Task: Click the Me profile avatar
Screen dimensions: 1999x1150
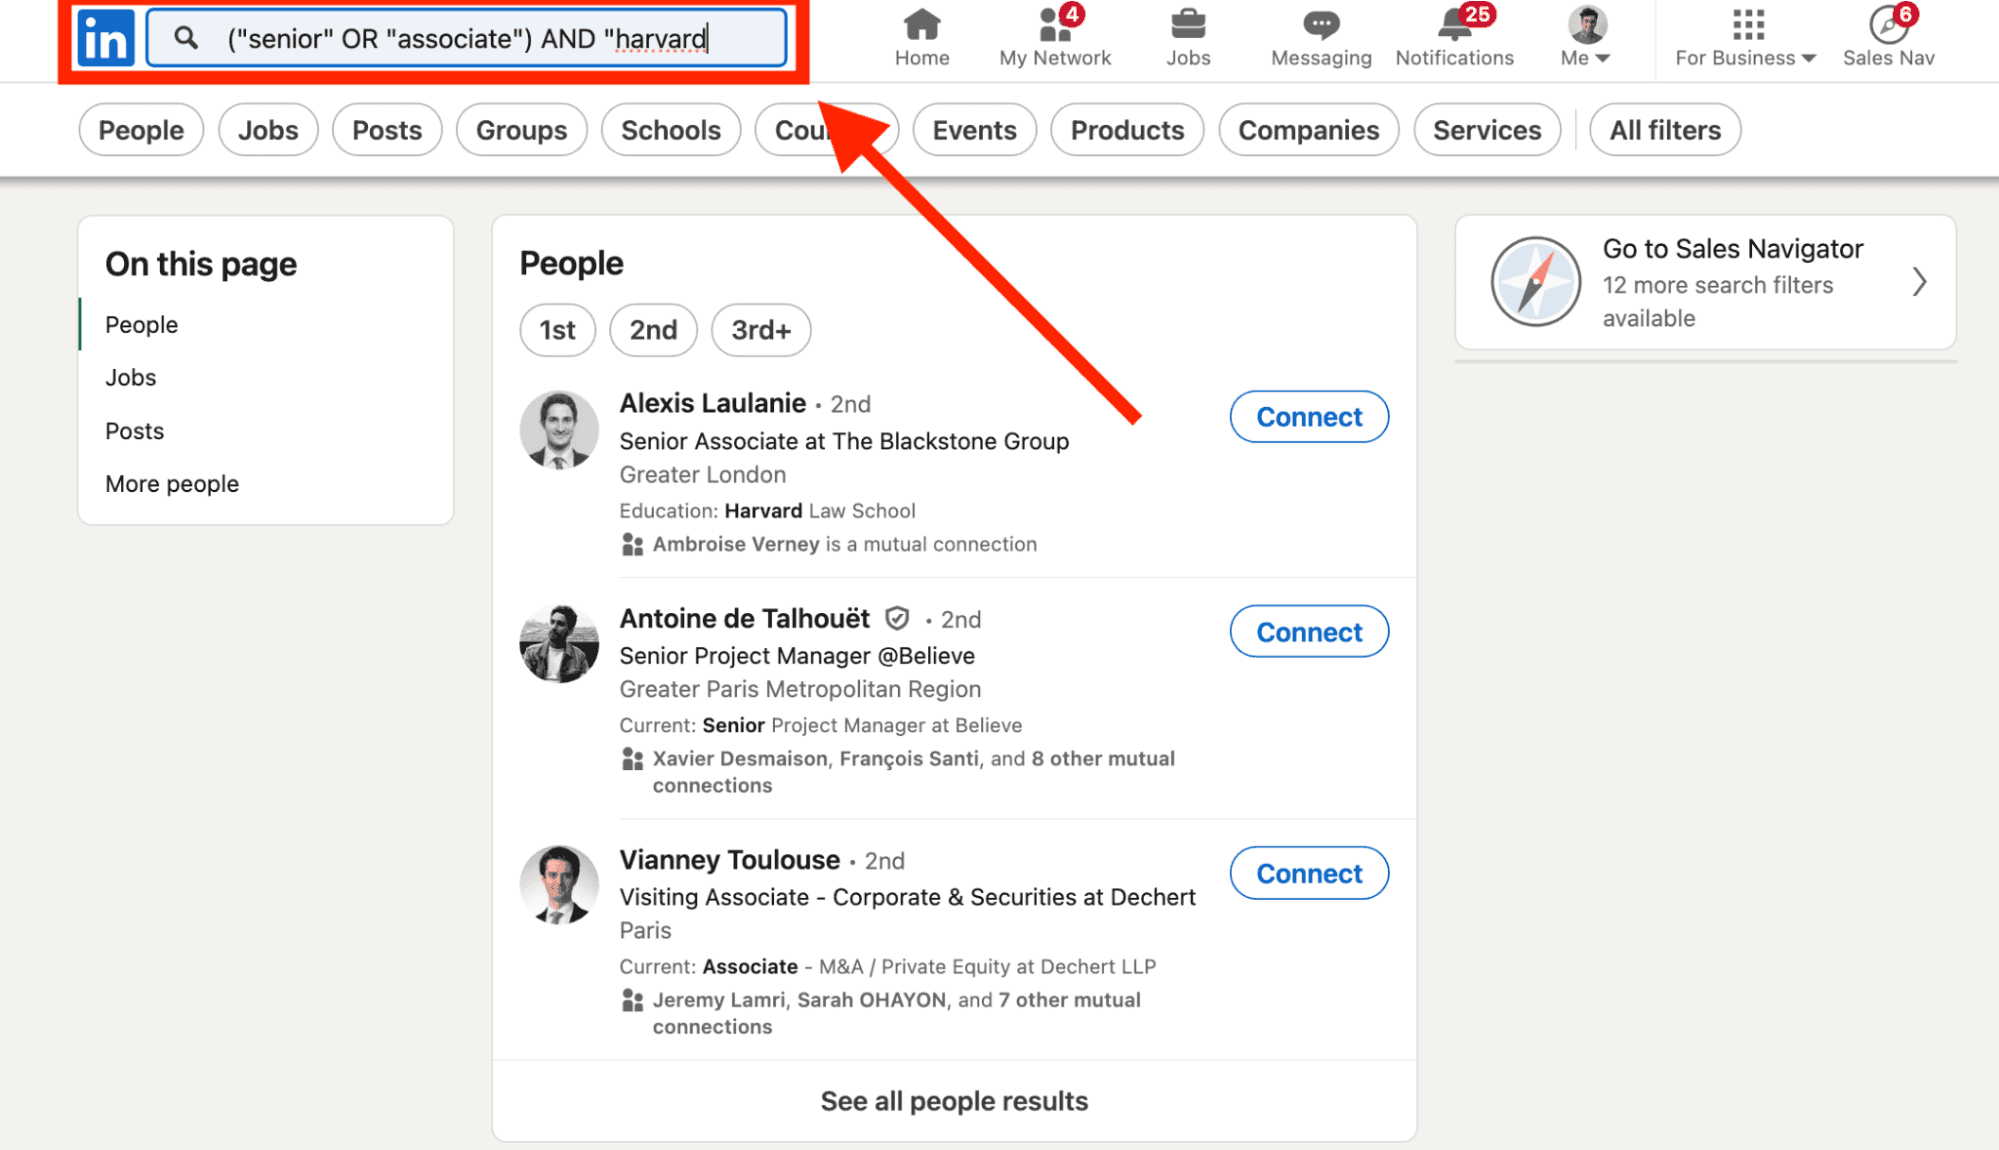Action: [x=1586, y=24]
